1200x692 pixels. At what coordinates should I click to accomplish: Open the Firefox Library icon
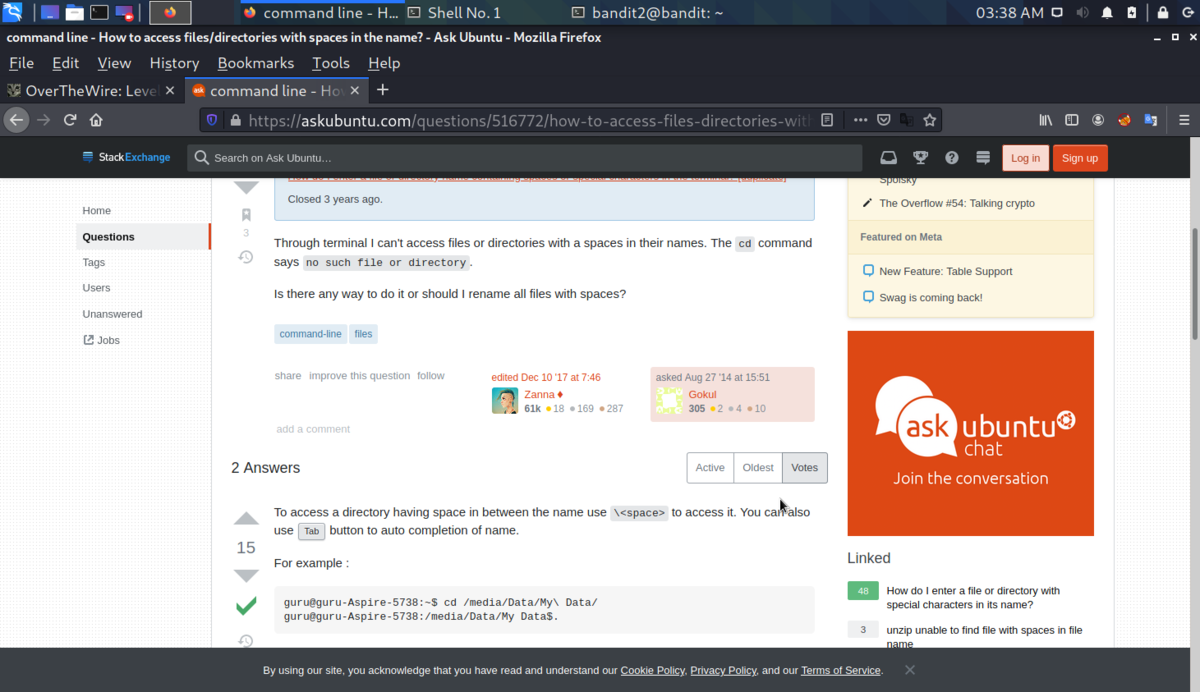[1046, 120]
